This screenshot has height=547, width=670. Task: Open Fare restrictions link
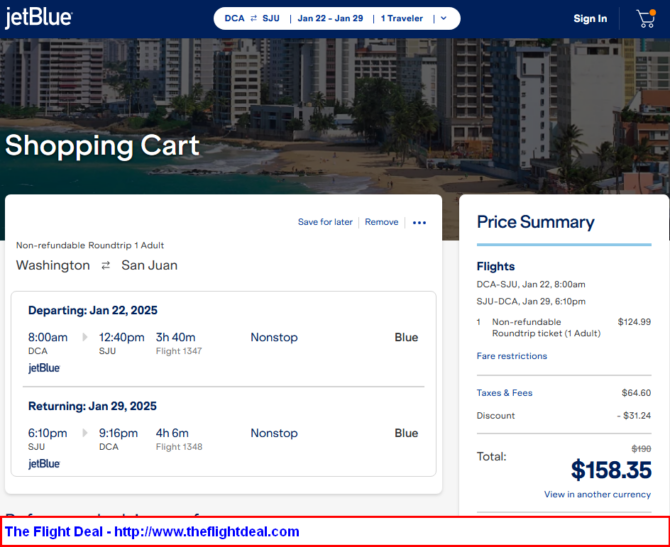tap(512, 356)
